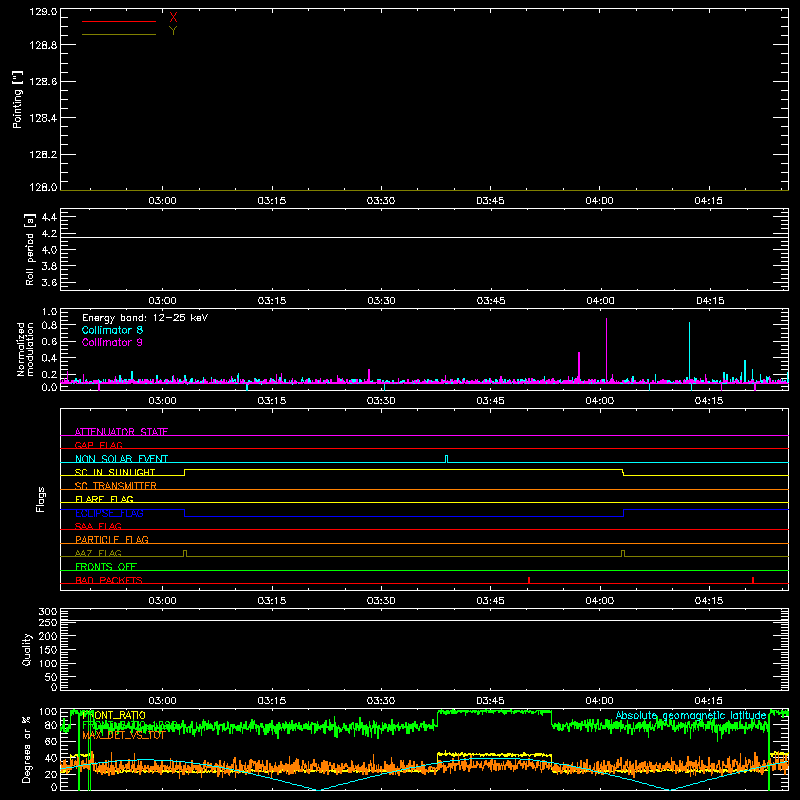Image resolution: width=800 pixels, height=800 pixels.
Task: Select the BAD_PACKETS flag label
Action: point(109,580)
